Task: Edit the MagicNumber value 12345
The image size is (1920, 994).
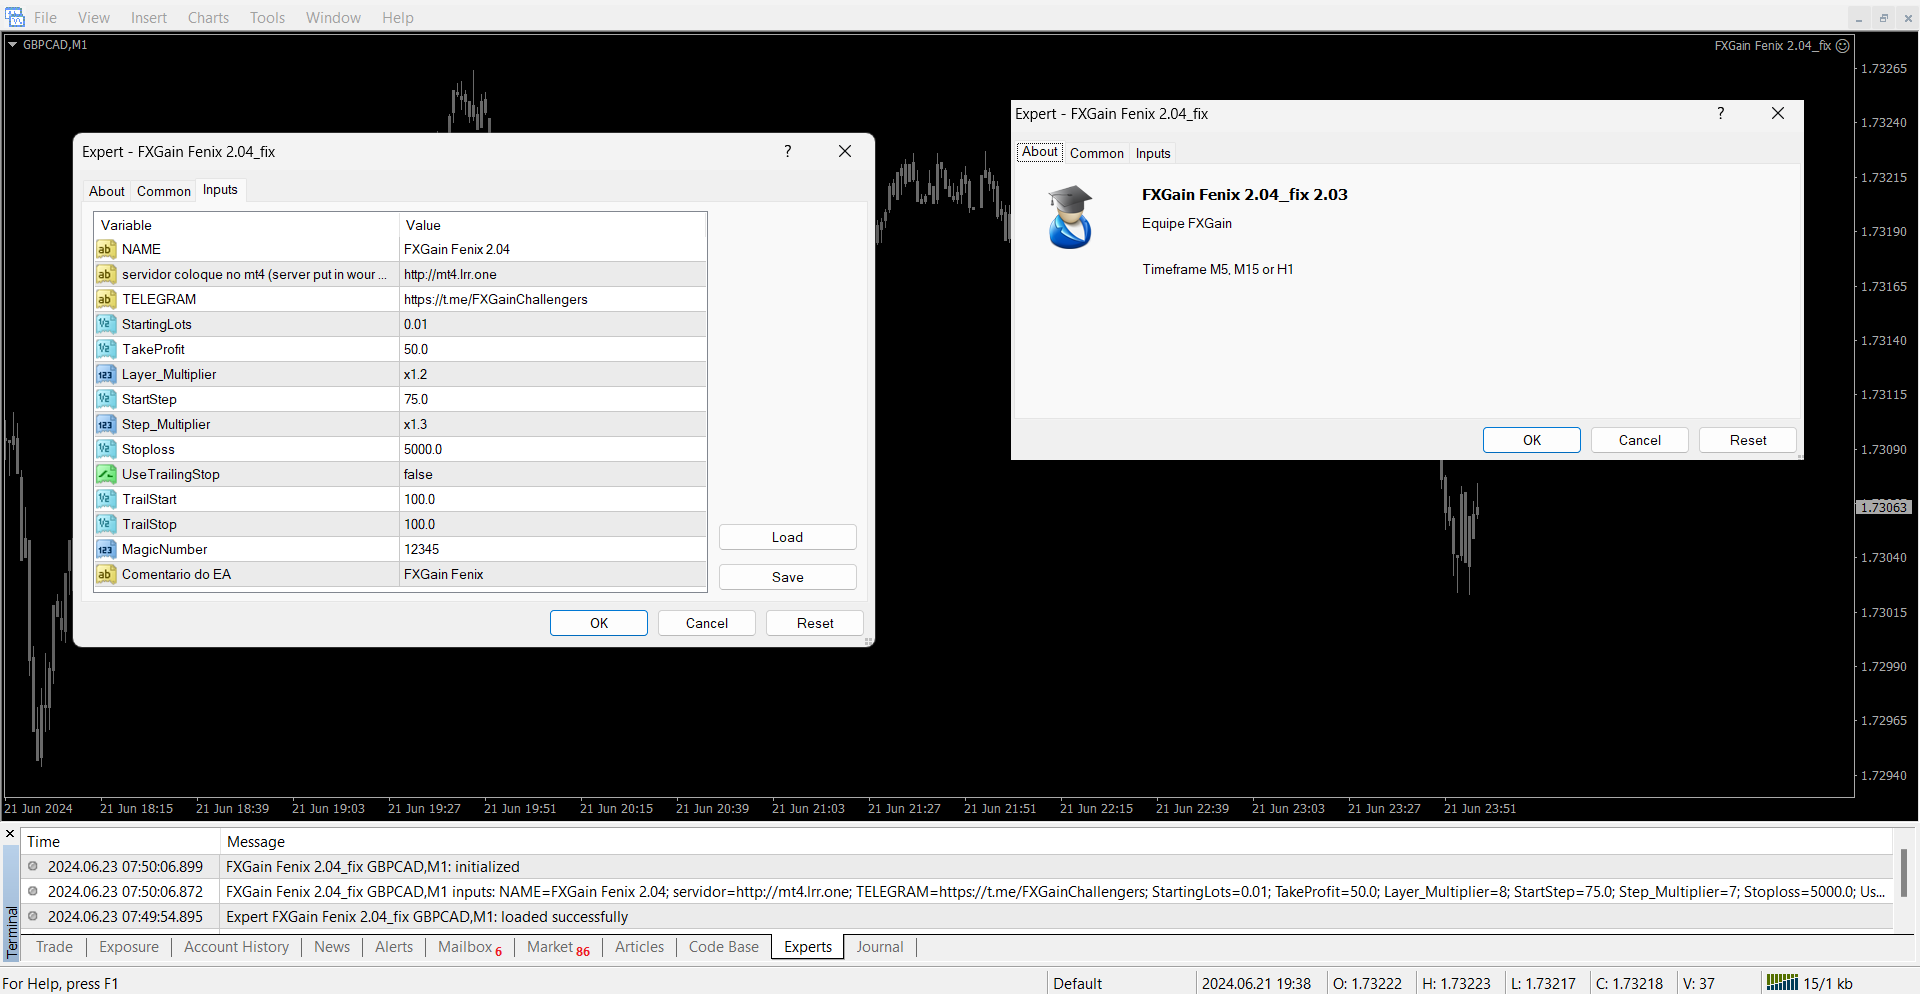Action: 553,549
